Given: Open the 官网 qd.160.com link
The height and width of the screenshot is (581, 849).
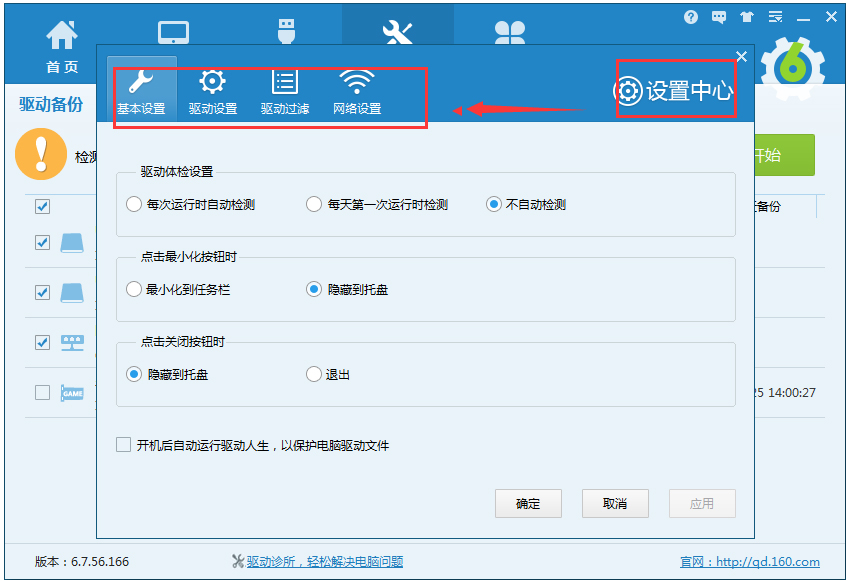Looking at the screenshot, I should 749,561.
